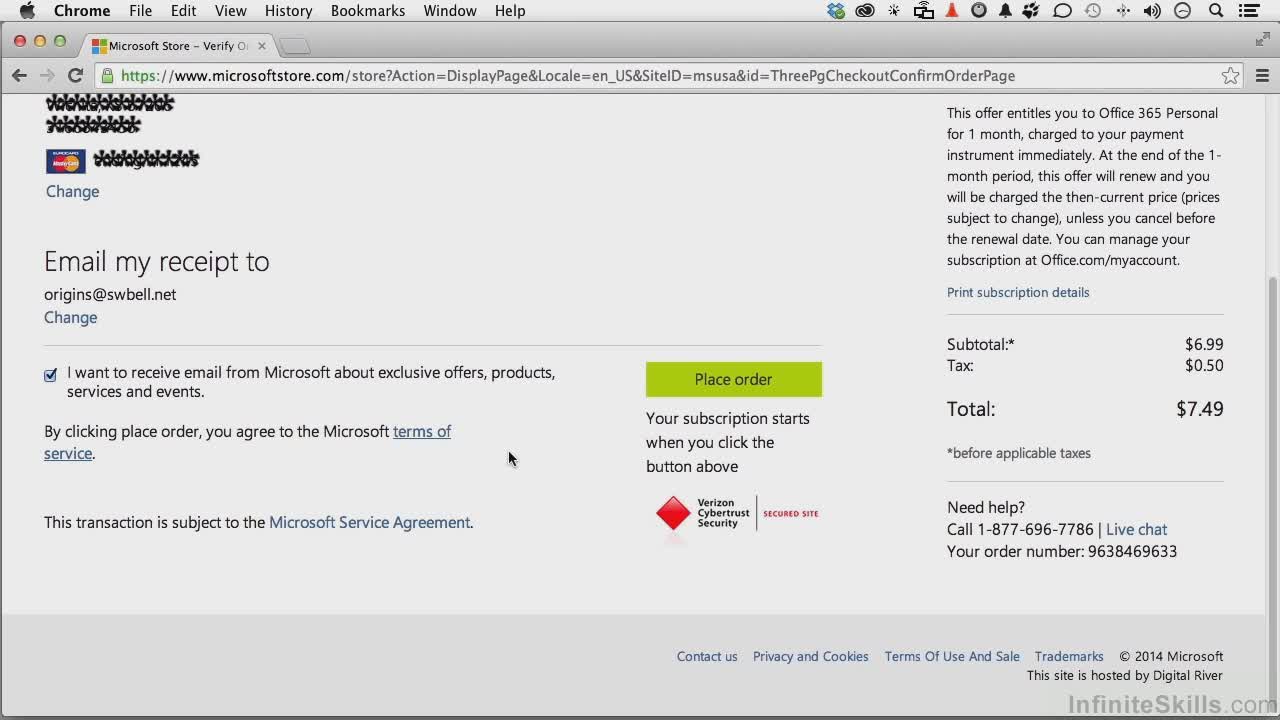Viewport: 1280px width, 720px height.
Task: Click the MasterCard card logo
Action: [x=66, y=161]
